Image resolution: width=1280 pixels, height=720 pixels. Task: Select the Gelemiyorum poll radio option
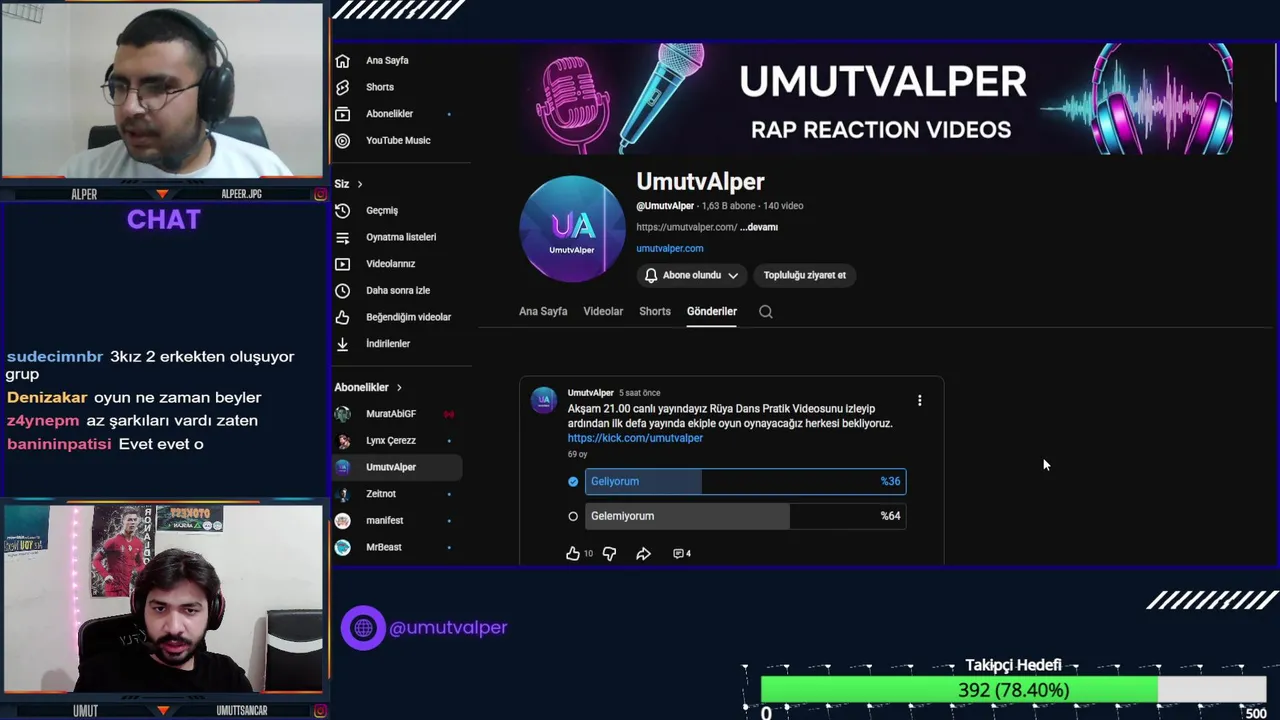(x=573, y=517)
